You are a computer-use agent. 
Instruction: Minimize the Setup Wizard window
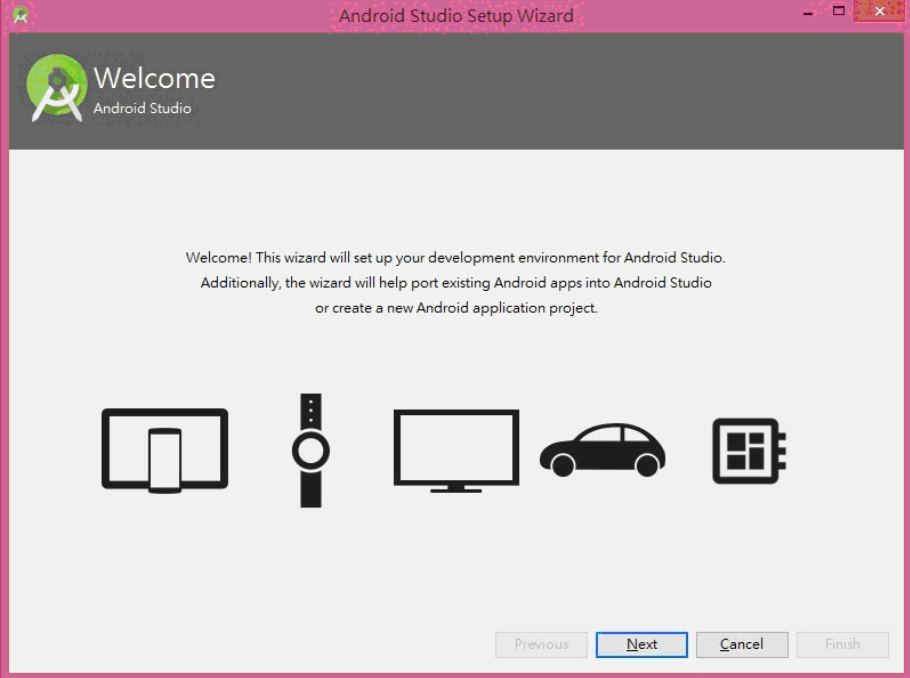[808, 12]
